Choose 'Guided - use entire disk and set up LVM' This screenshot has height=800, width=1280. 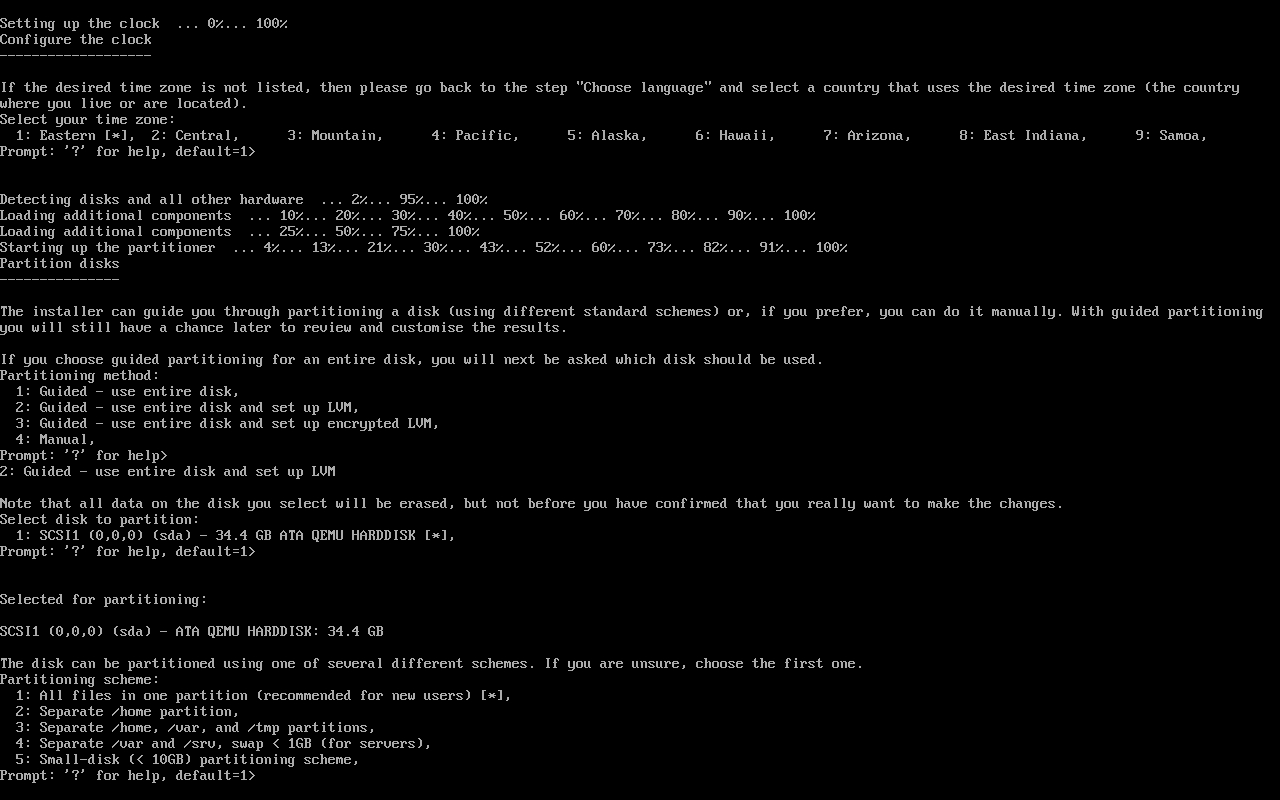tap(187, 408)
